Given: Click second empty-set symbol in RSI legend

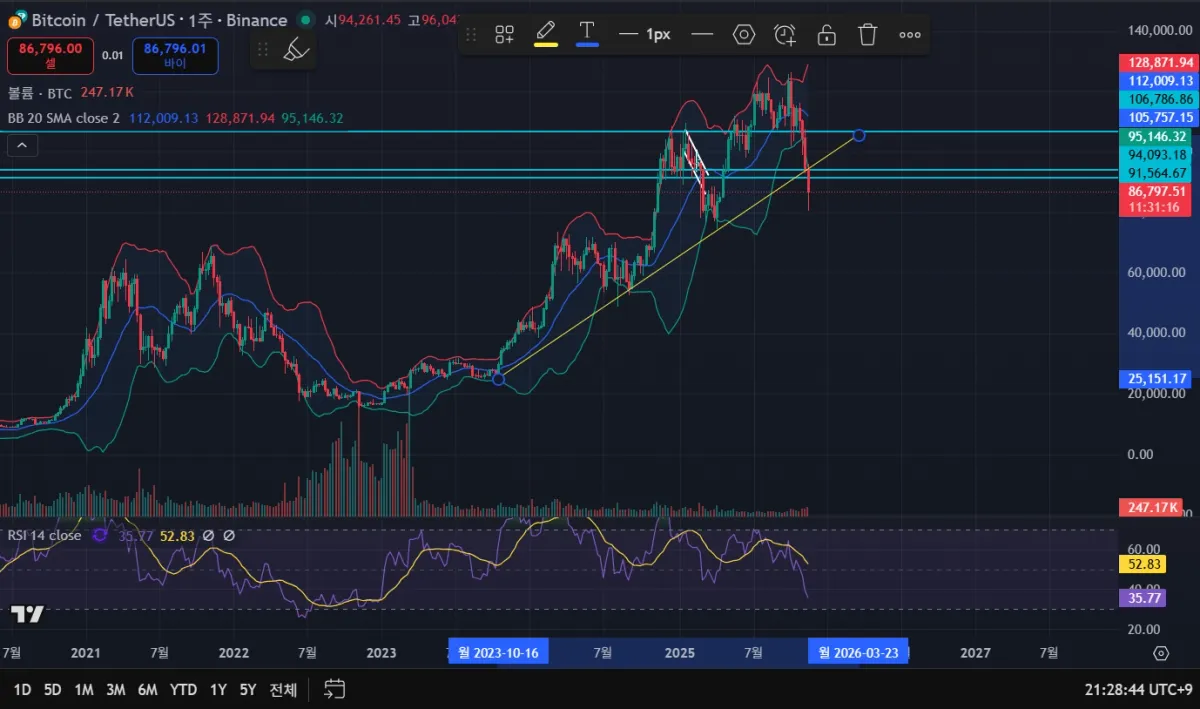Looking at the screenshot, I should pyautogui.click(x=229, y=535).
